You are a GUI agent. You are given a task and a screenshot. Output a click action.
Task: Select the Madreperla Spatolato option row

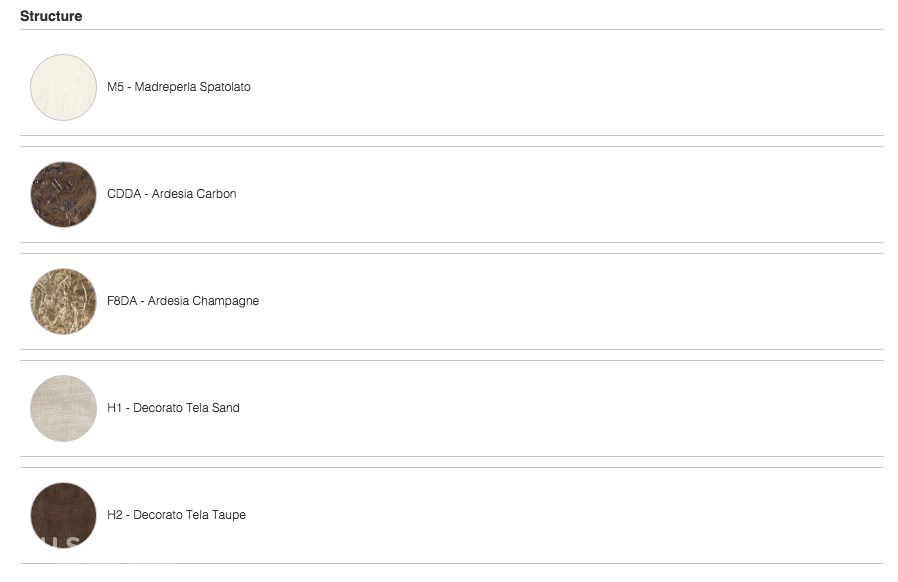click(452, 87)
